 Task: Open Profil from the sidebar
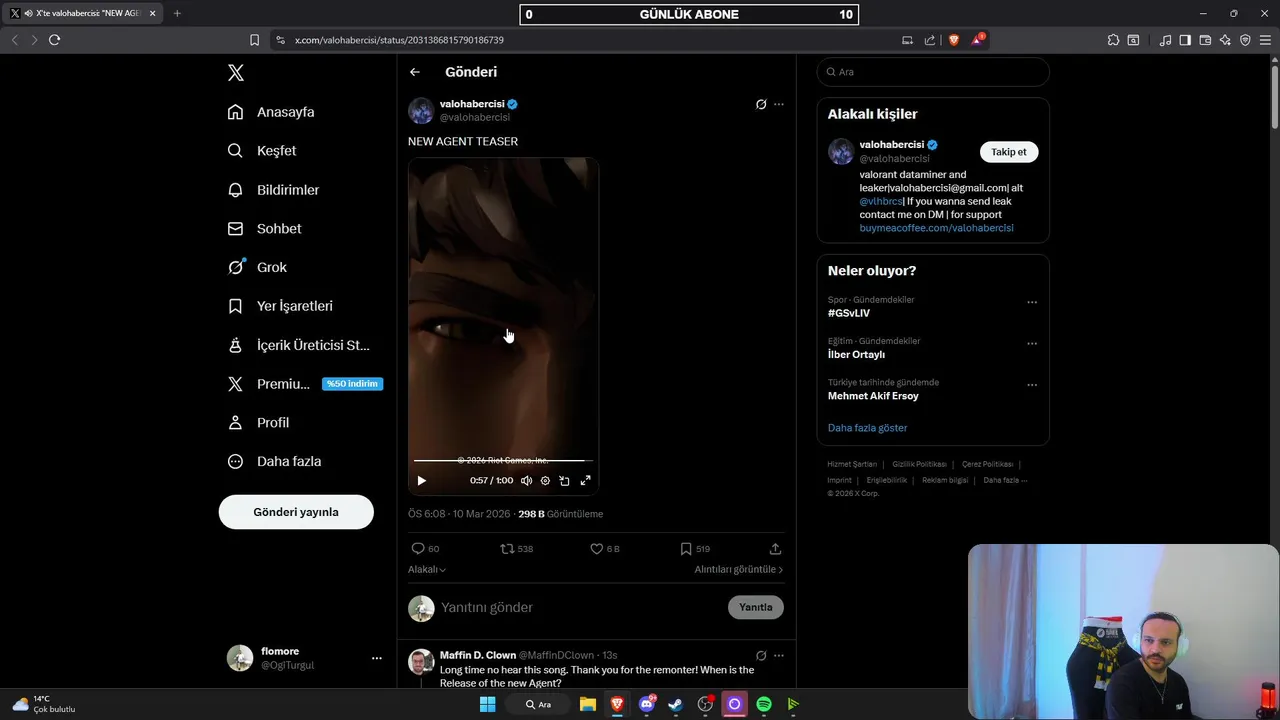click(x=258, y=423)
